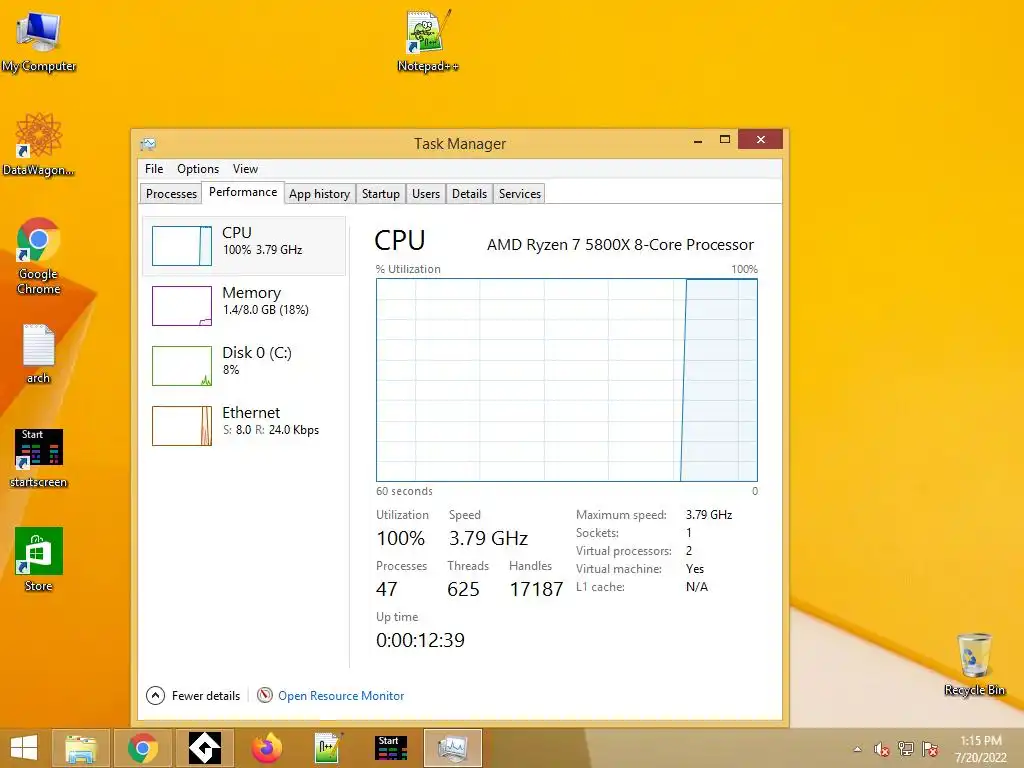This screenshot has height=768, width=1024.
Task: Click the Up time value 0:00:12:39
Action: click(420, 640)
